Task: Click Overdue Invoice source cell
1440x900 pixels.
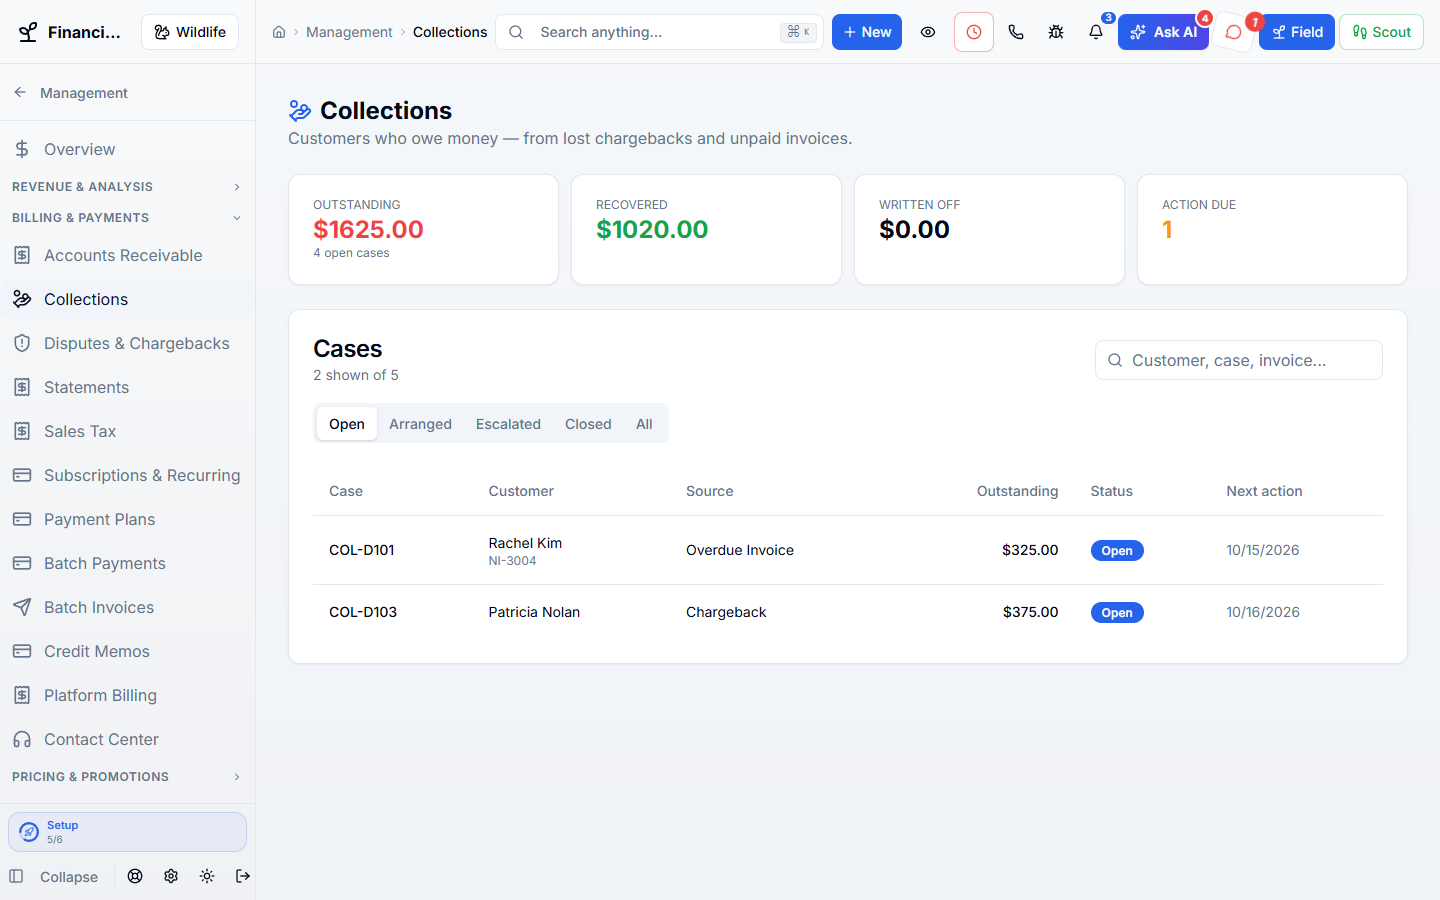Action: pyautogui.click(x=740, y=550)
